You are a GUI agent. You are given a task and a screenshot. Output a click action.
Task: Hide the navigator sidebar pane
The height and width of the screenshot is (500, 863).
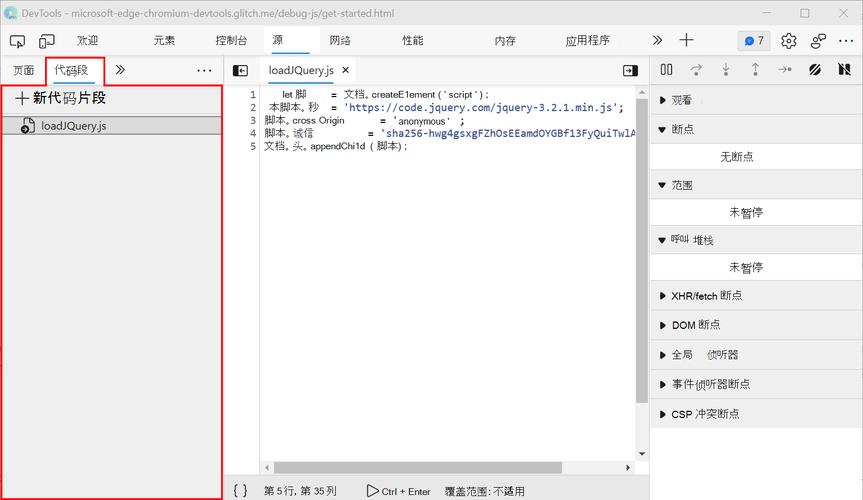[240, 71]
